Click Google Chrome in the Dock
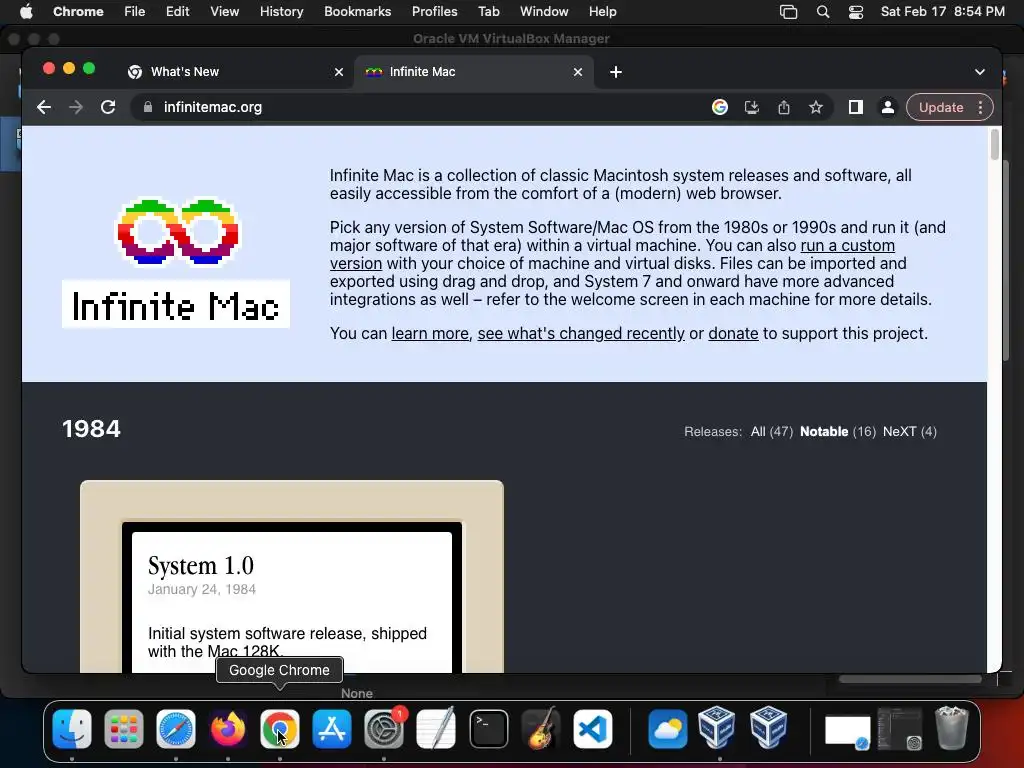The image size is (1024, 768). [x=280, y=729]
